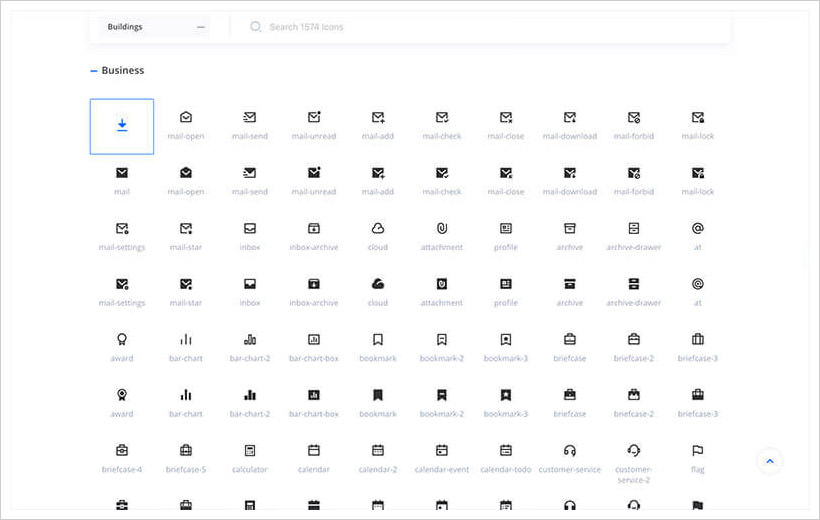Click the scroll-to-top arrow button
Screen dimensions: 820x520
770,461
